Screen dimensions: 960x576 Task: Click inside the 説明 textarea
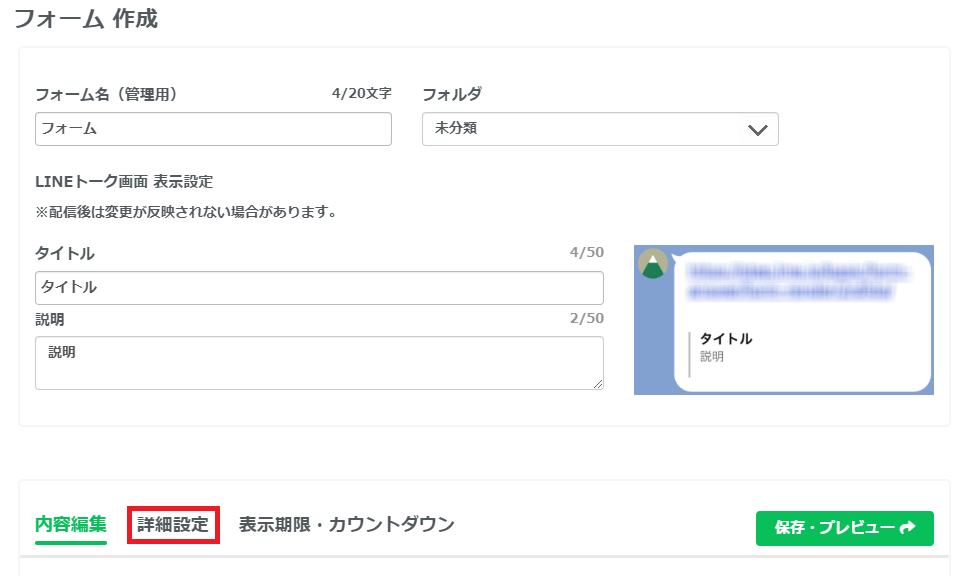[318, 362]
